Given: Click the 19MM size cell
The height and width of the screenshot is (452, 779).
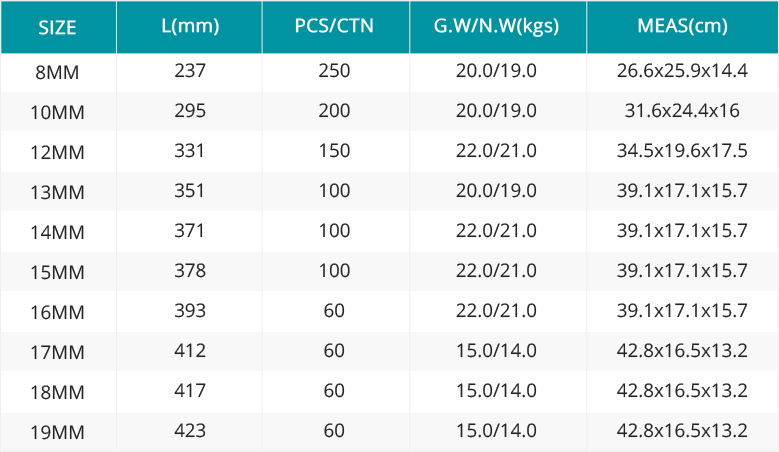Looking at the screenshot, I should (57, 432).
